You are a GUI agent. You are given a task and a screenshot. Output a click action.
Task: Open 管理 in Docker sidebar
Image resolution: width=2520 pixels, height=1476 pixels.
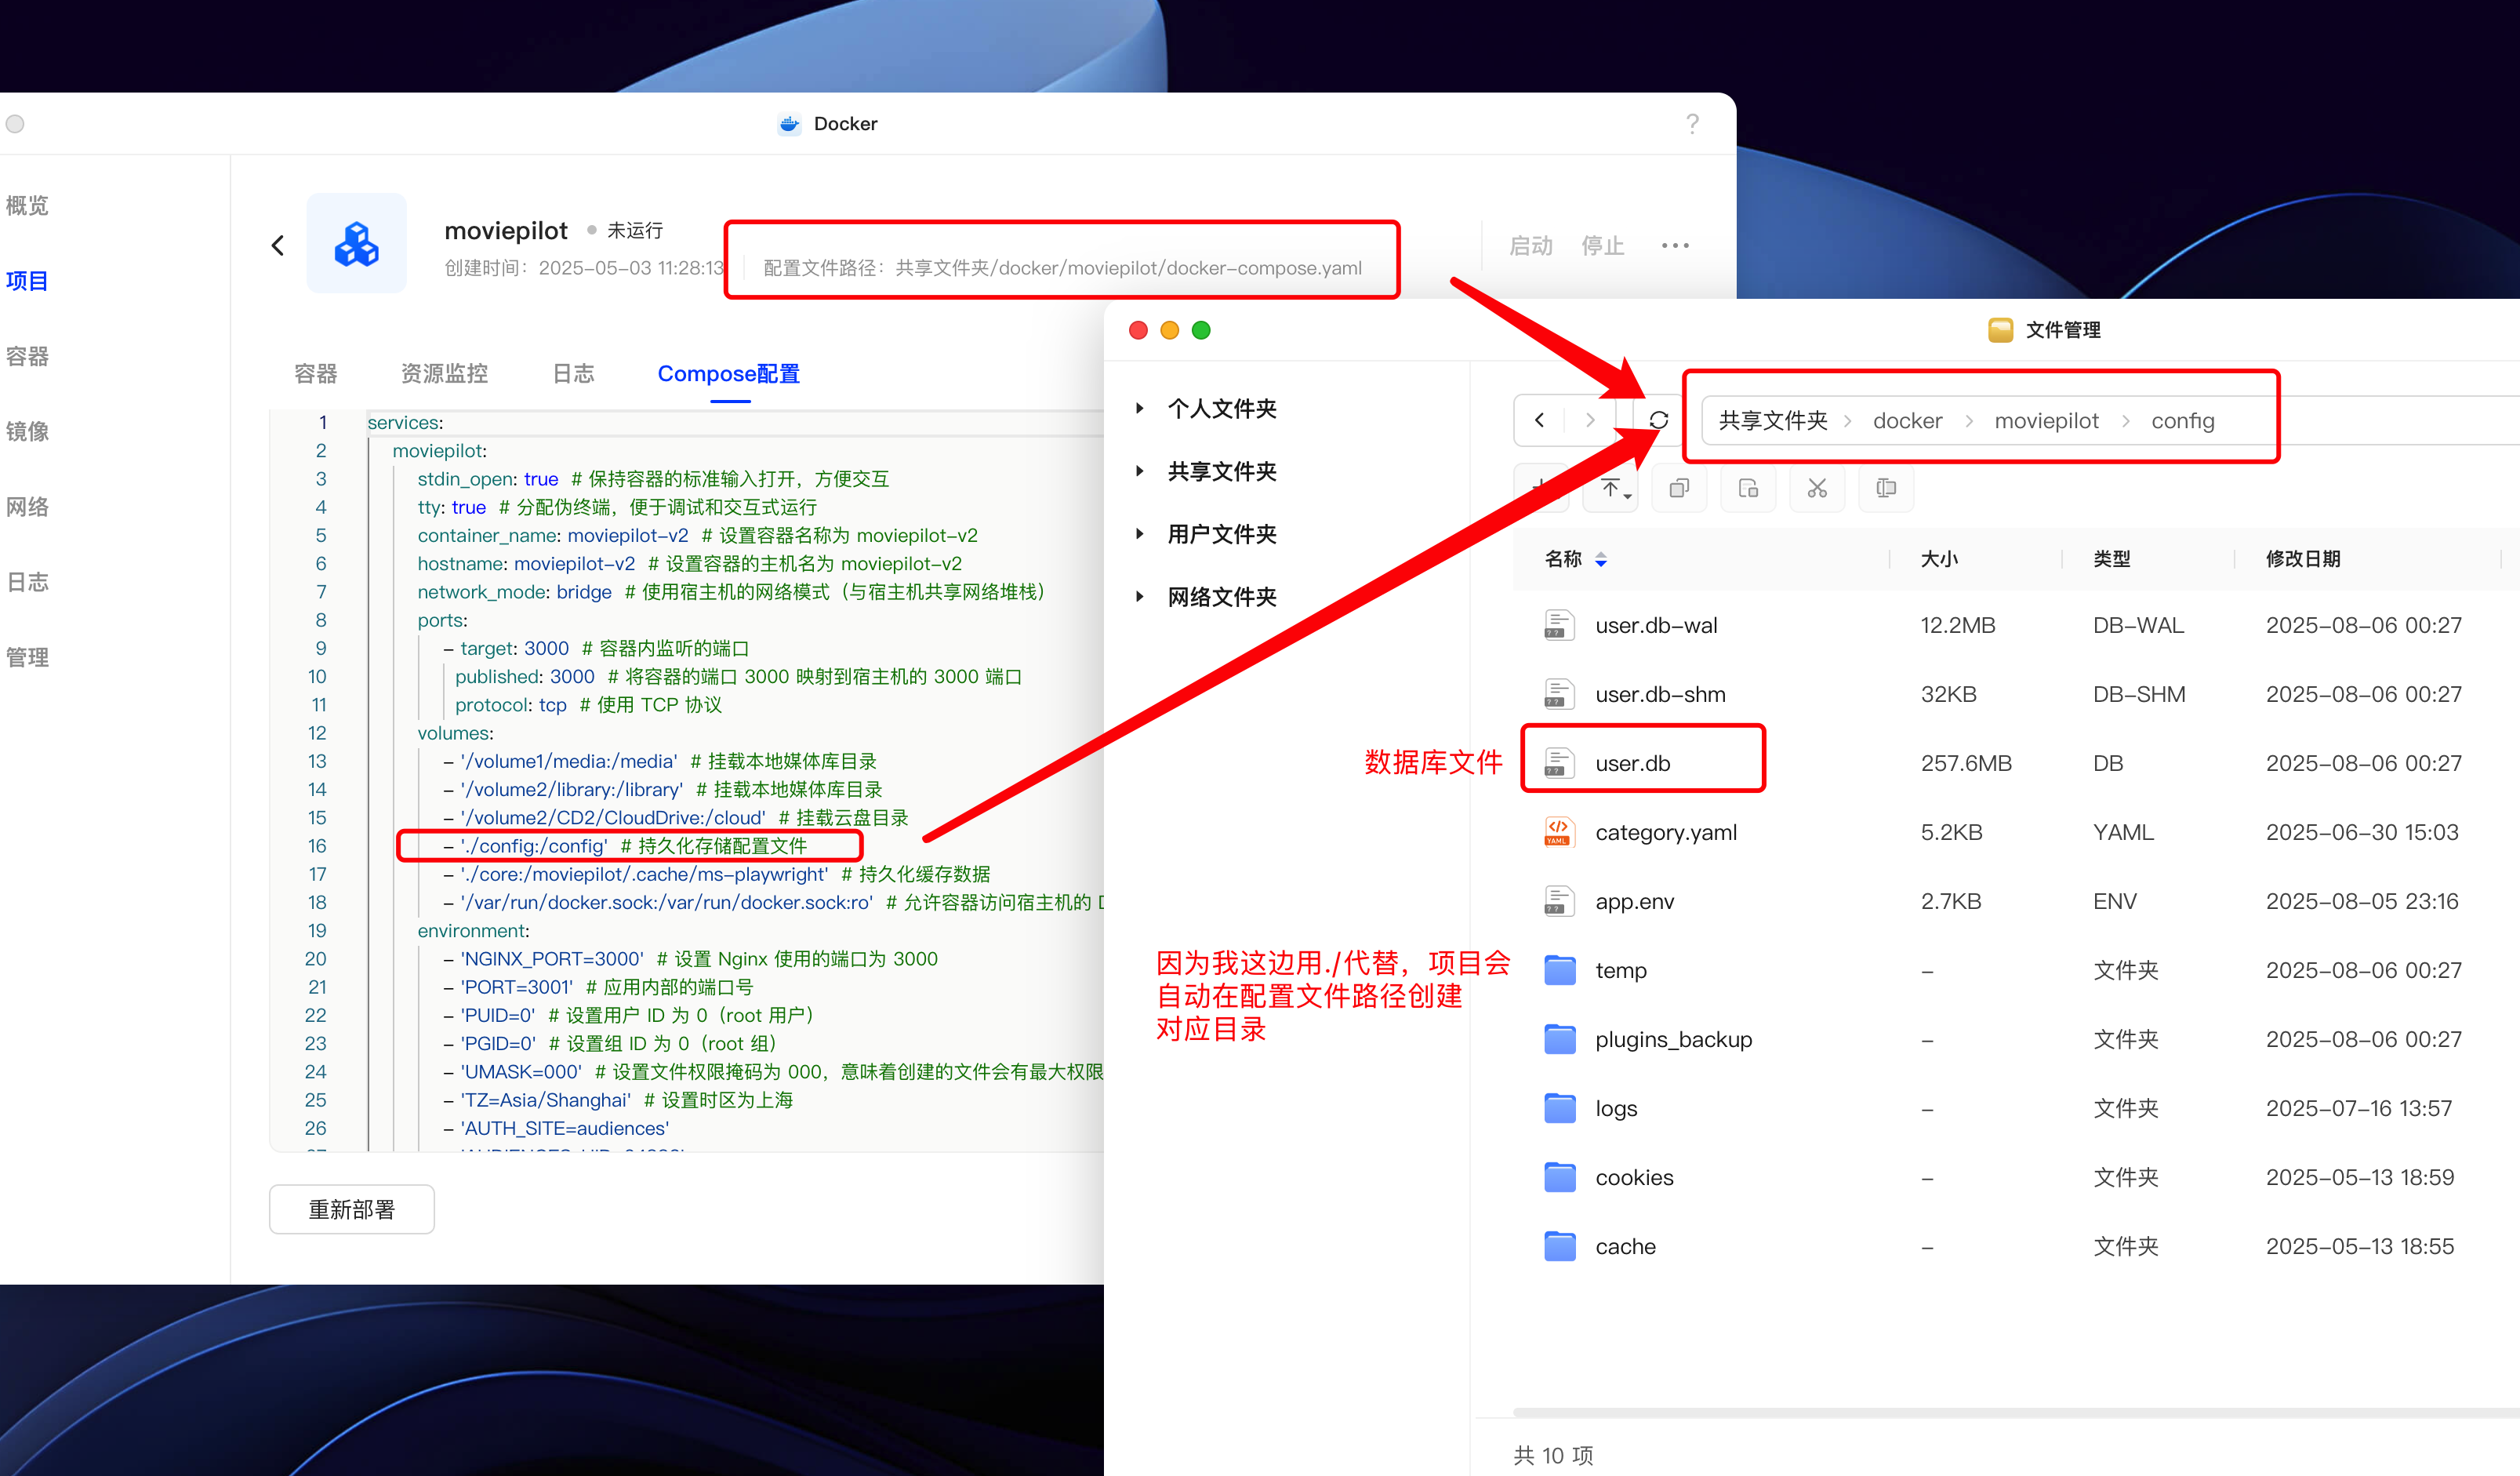pyautogui.click(x=27, y=657)
